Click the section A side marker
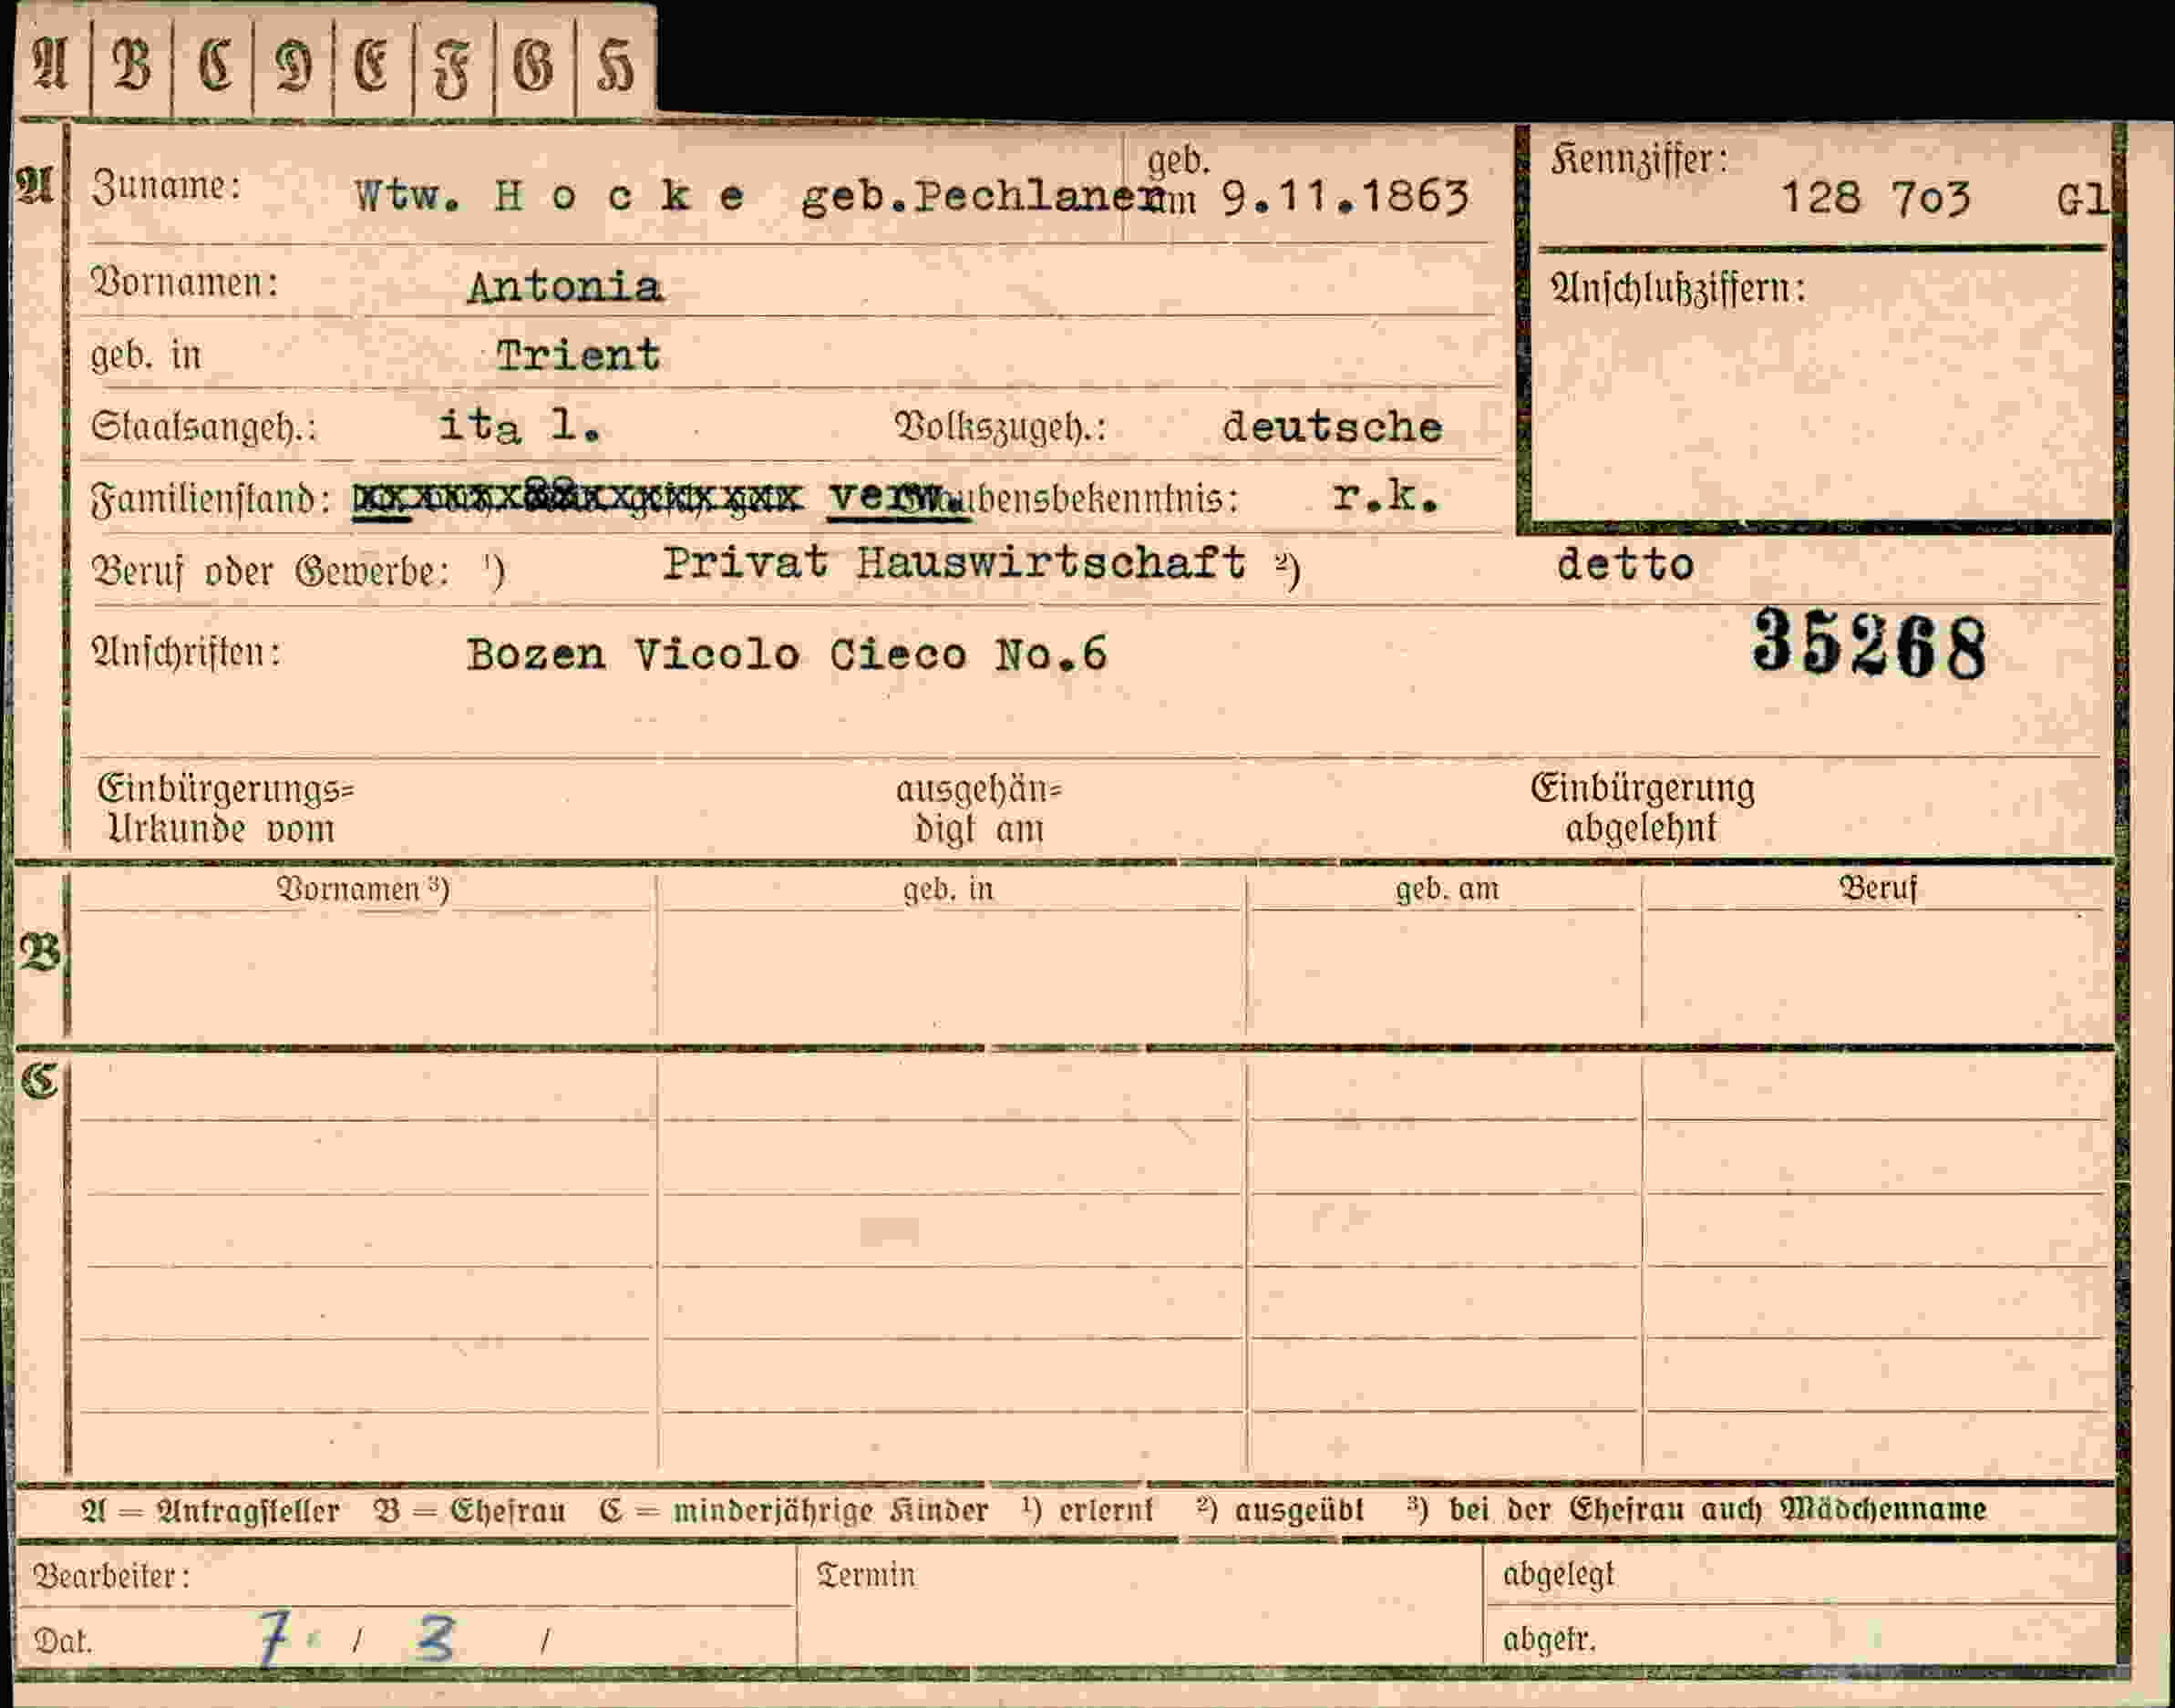The width and height of the screenshot is (2175, 1708). pyautogui.click(x=35, y=185)
